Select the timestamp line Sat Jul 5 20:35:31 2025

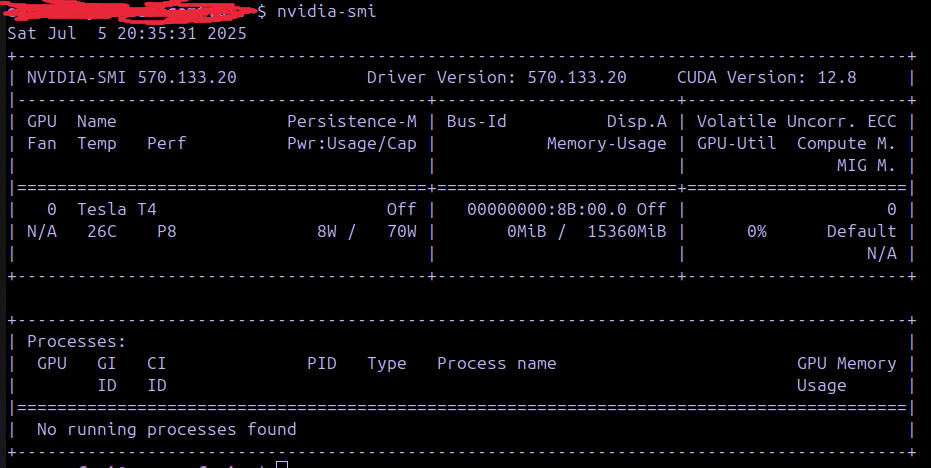(x=127, y=33)
